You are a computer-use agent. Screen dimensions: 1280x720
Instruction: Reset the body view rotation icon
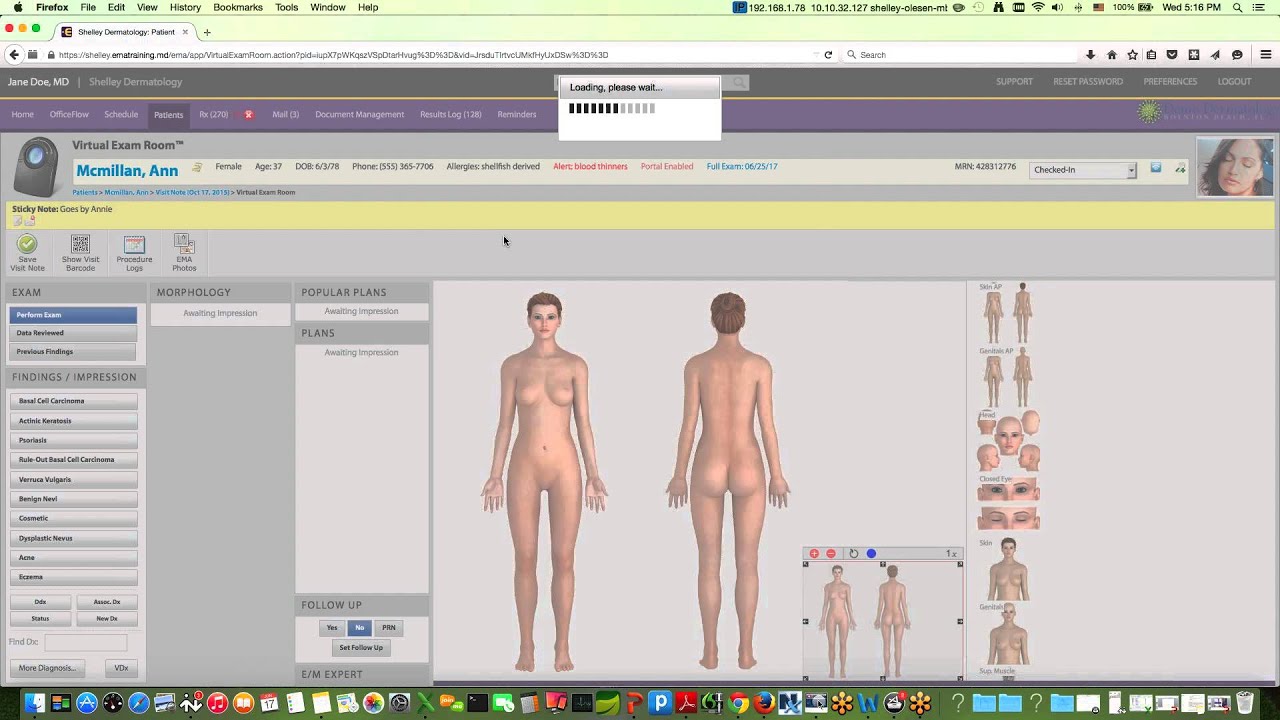tap(853, 553)
